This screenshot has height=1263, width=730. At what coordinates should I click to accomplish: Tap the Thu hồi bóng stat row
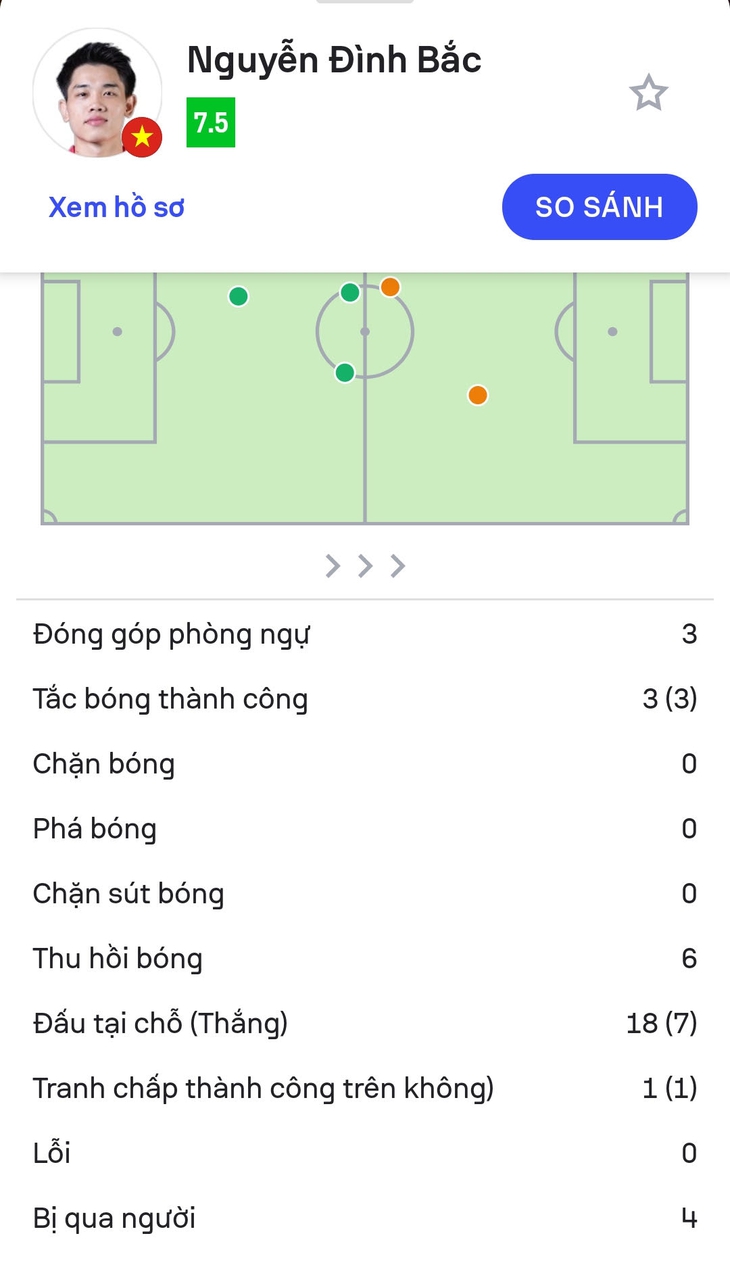(x=365, y=959)
